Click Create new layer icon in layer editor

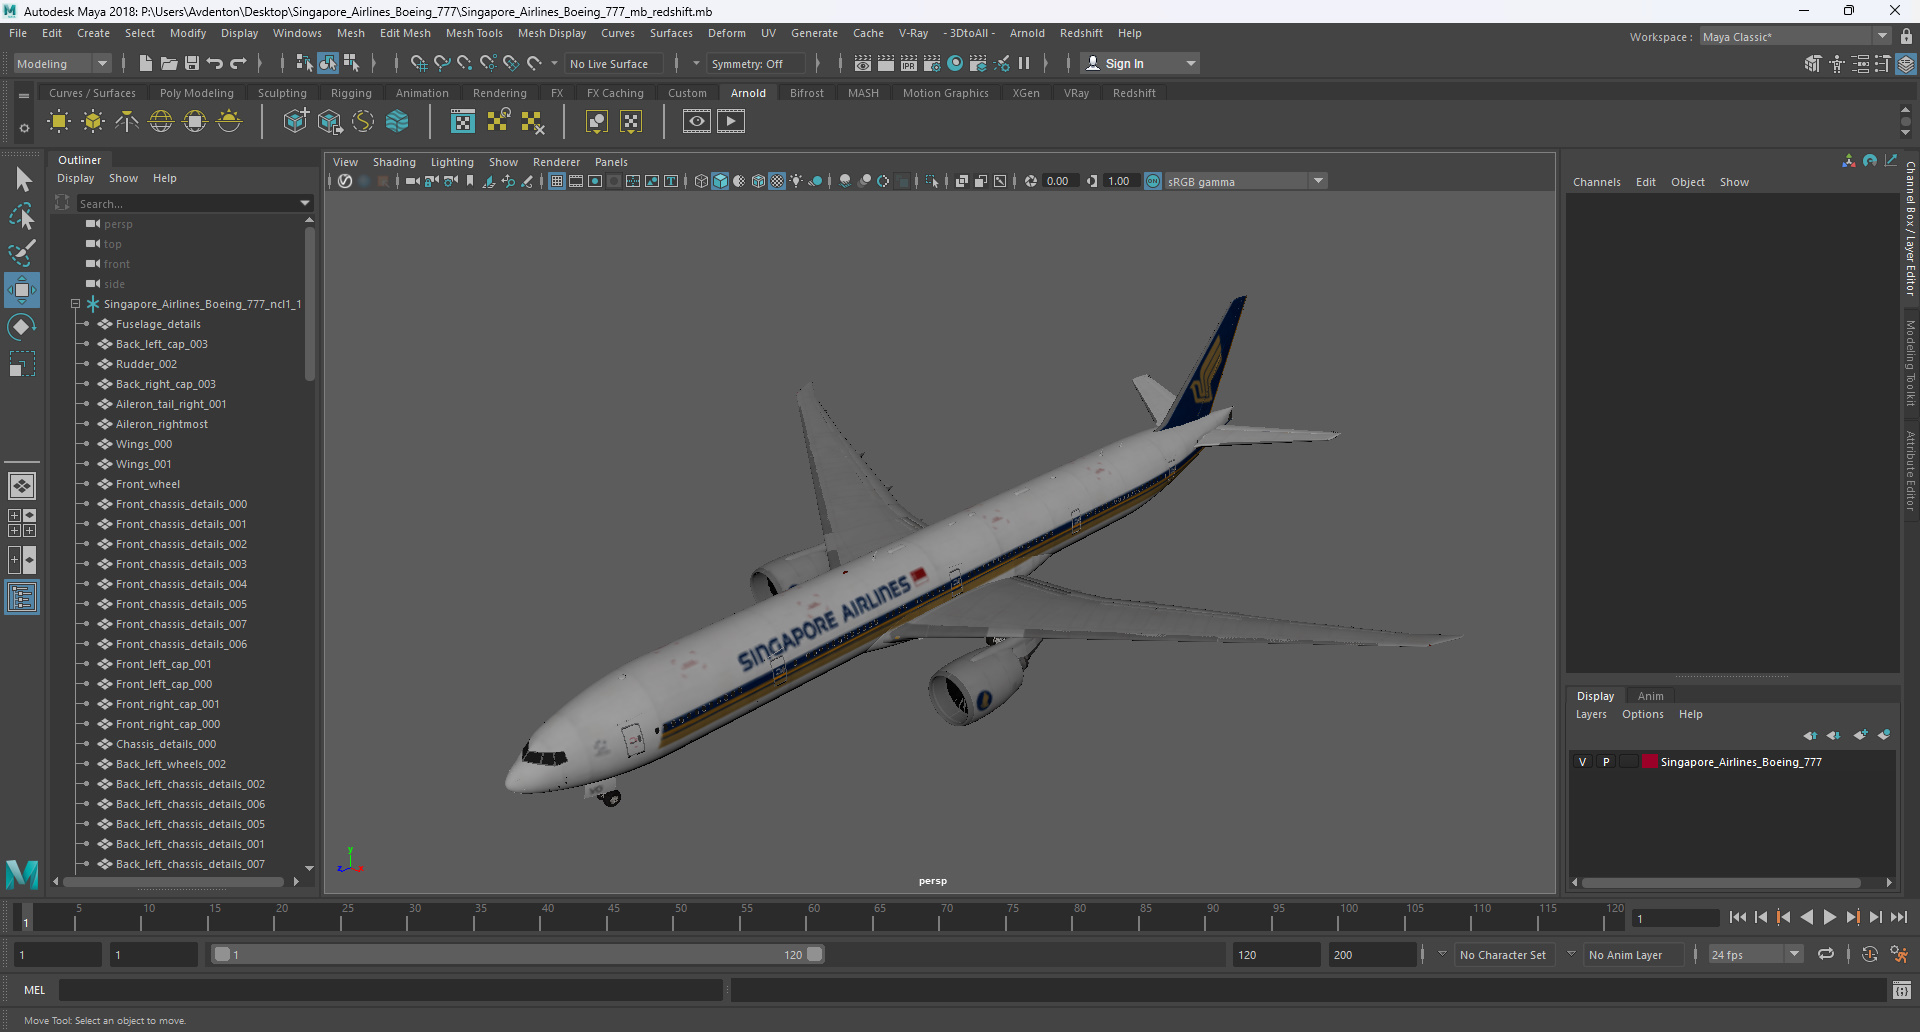pyautogui.click(x=1860, y=735)
